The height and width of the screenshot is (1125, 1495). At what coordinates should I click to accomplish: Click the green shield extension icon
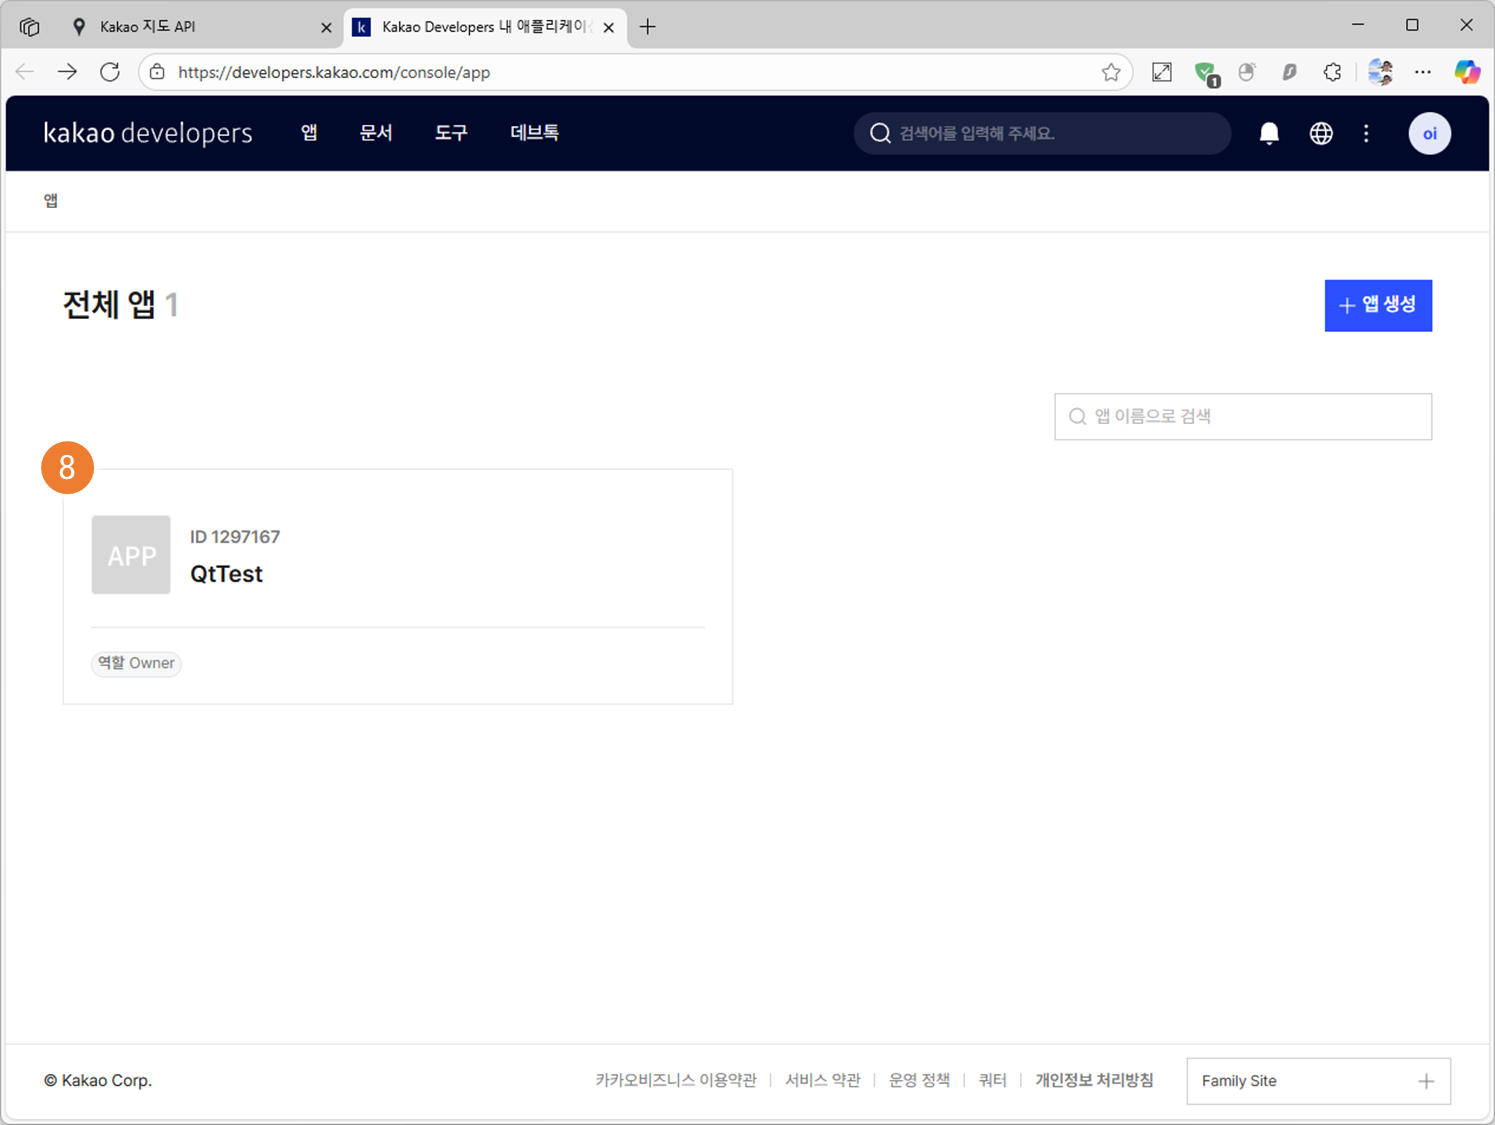(x=1206, y=73)
